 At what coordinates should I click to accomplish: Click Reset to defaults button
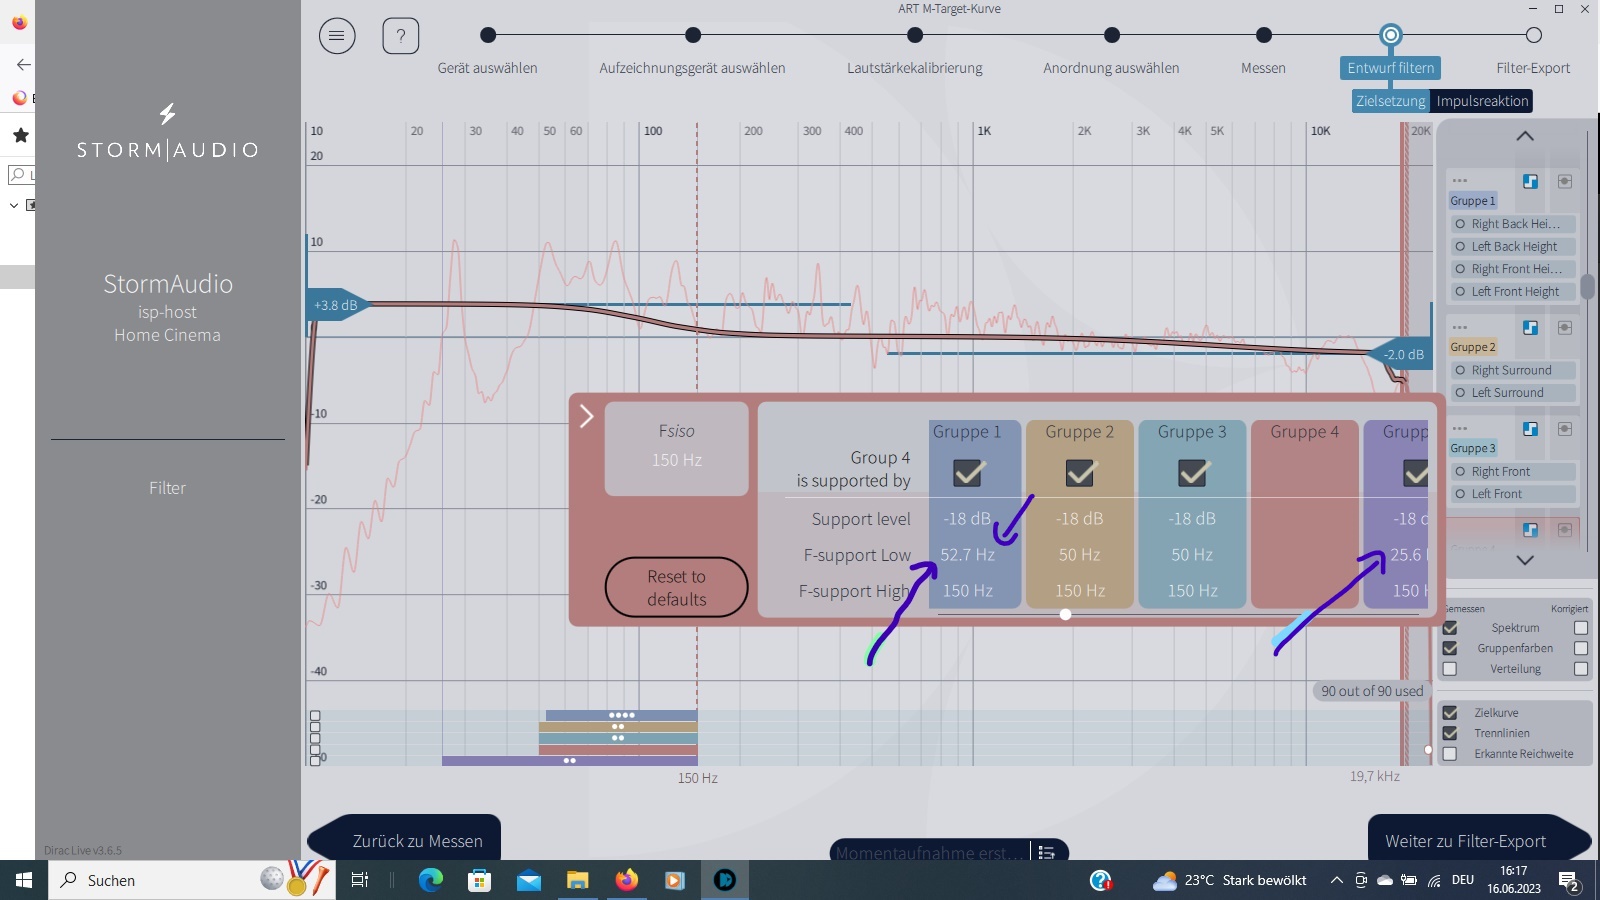coord(676,588)
